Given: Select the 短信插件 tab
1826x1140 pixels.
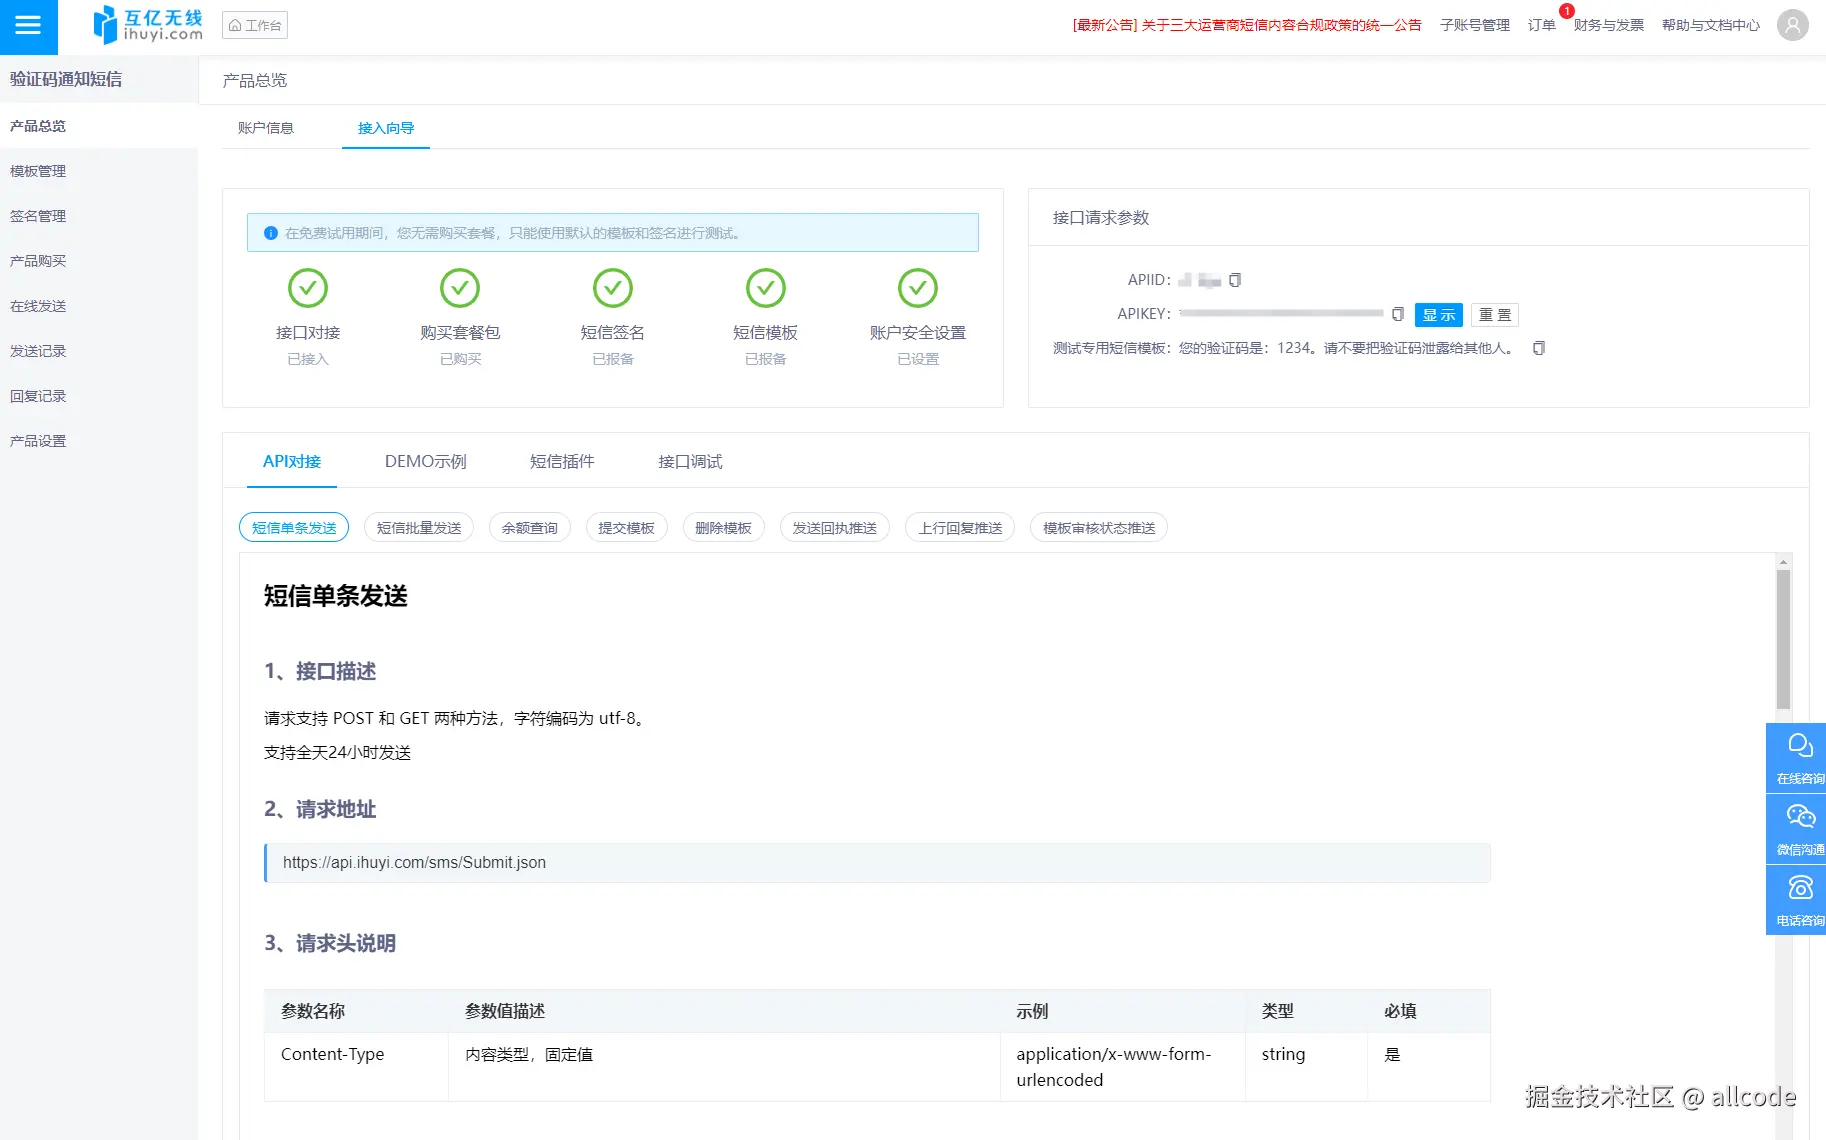Looking at the screenshot, I should 562,461.
